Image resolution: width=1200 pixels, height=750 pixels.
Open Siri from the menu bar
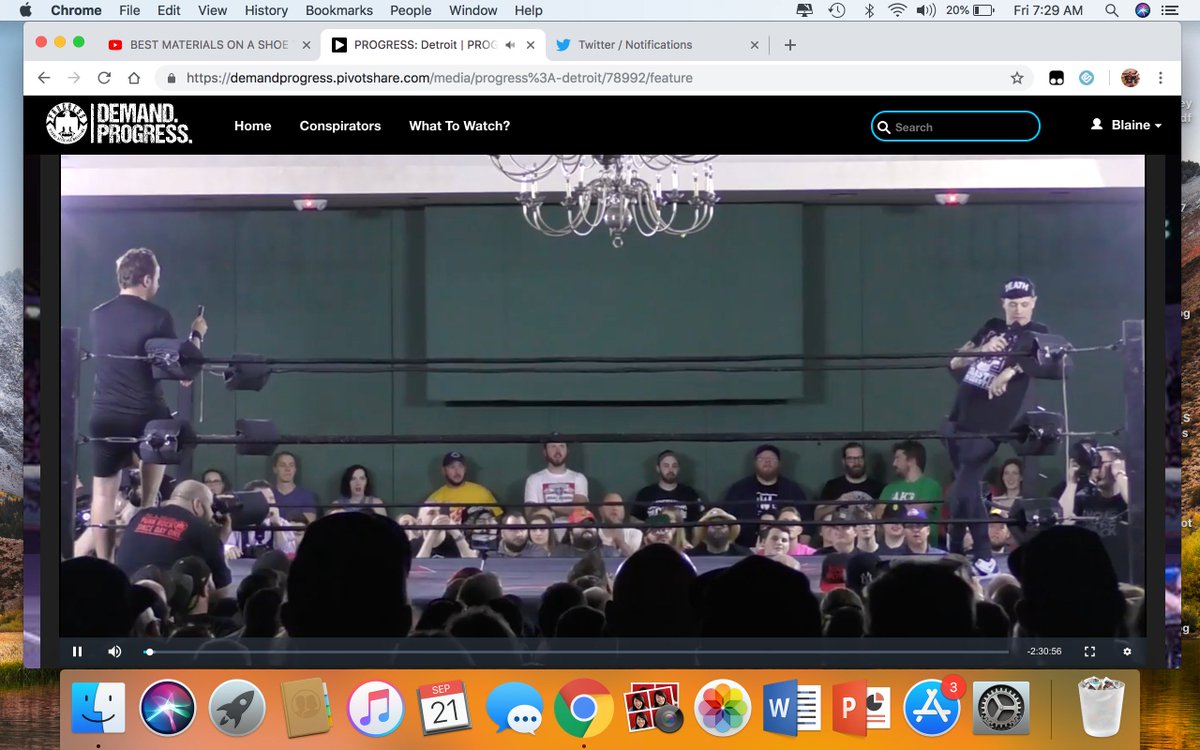1143,10
